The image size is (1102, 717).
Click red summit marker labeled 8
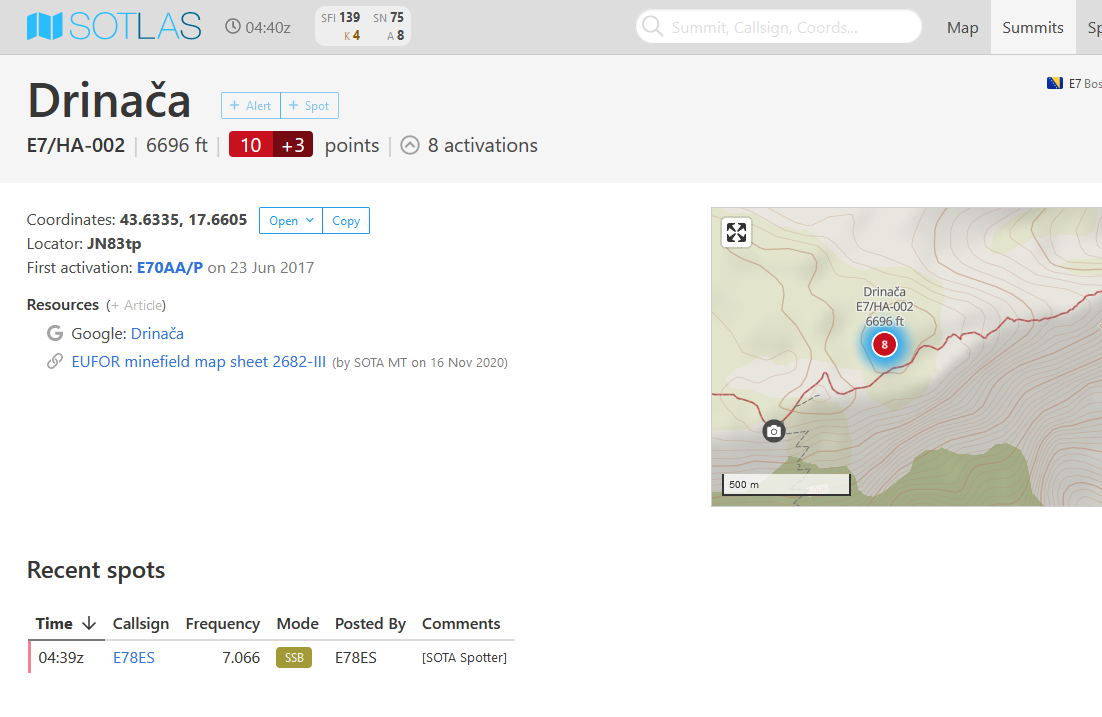884,344
